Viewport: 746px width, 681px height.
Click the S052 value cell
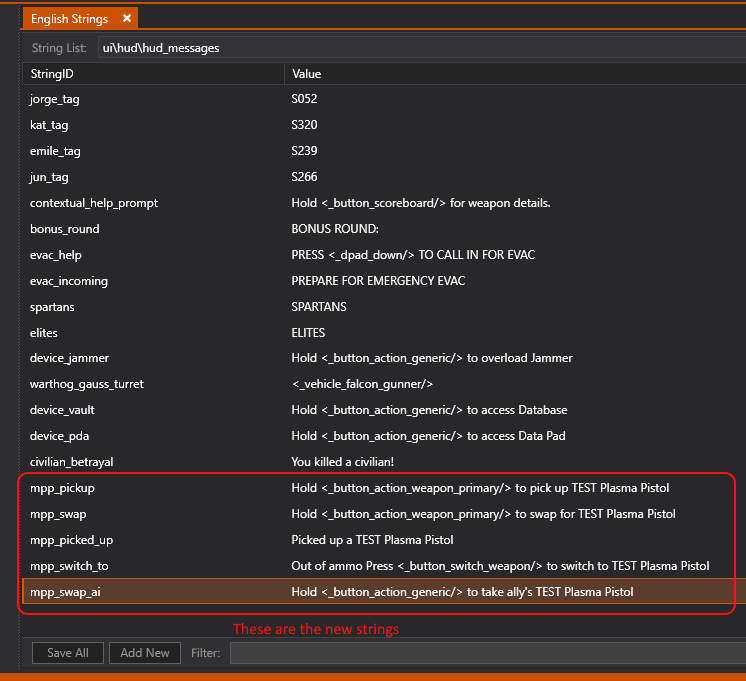[304, 99]
